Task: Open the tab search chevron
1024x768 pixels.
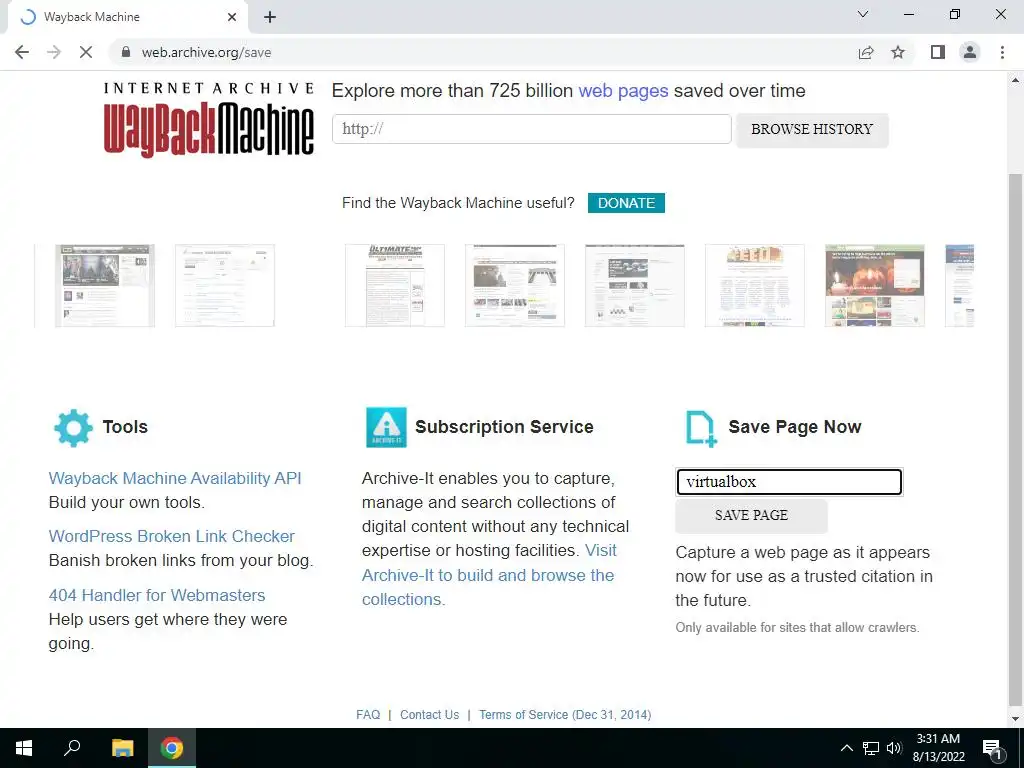Action: click(x=863, y=14)
